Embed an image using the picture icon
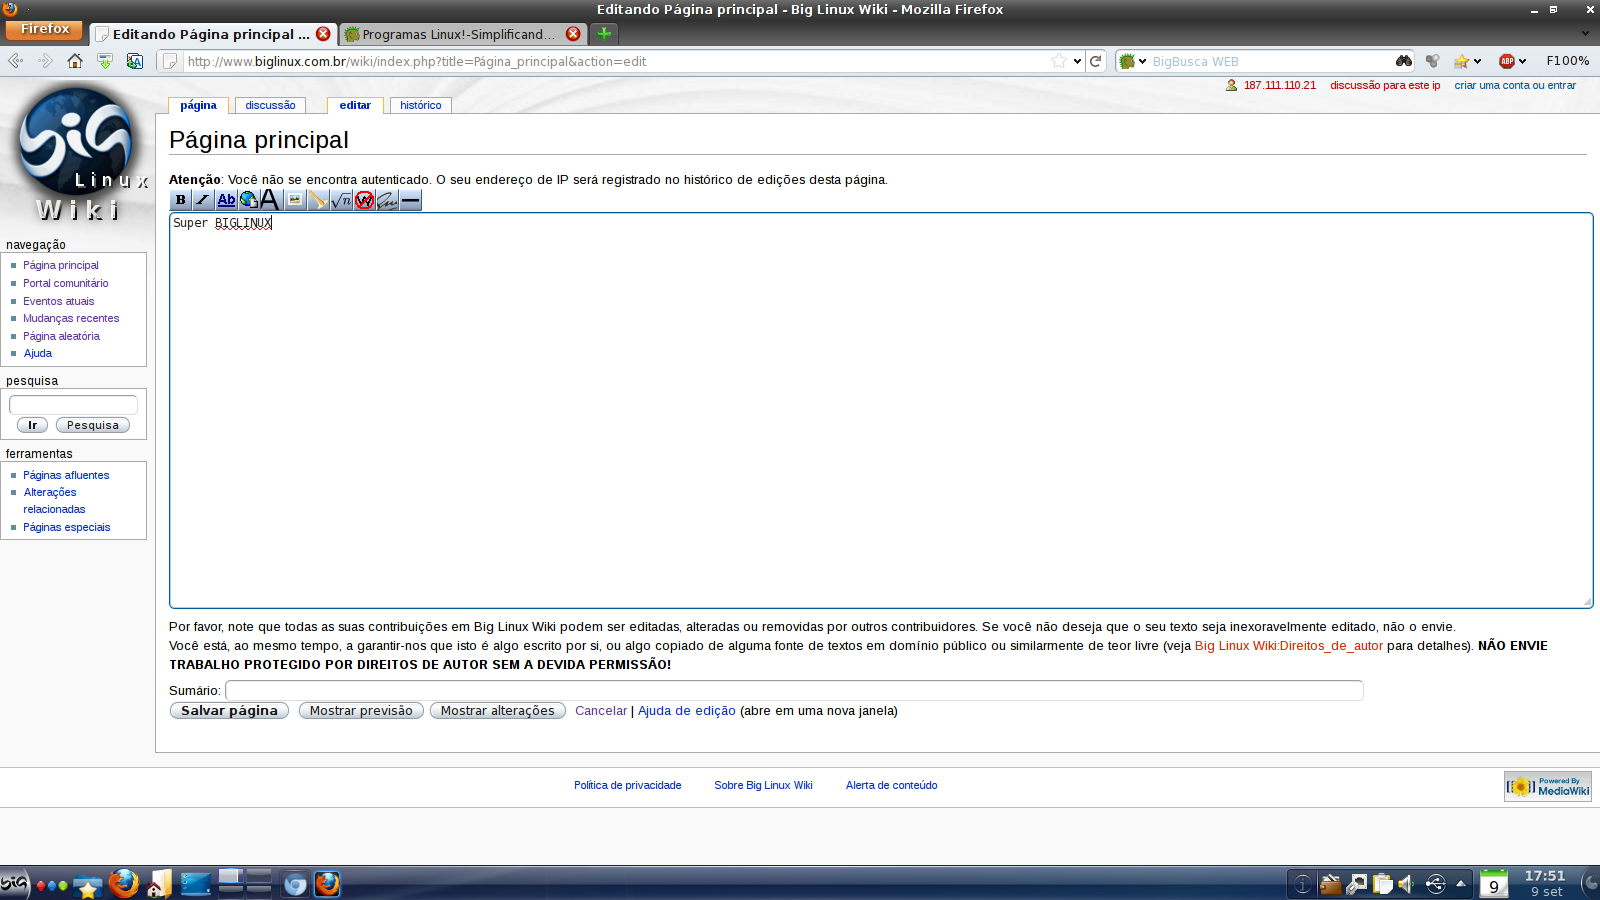The width and height of the screenshot is (1600, 900). pos(294,200)
